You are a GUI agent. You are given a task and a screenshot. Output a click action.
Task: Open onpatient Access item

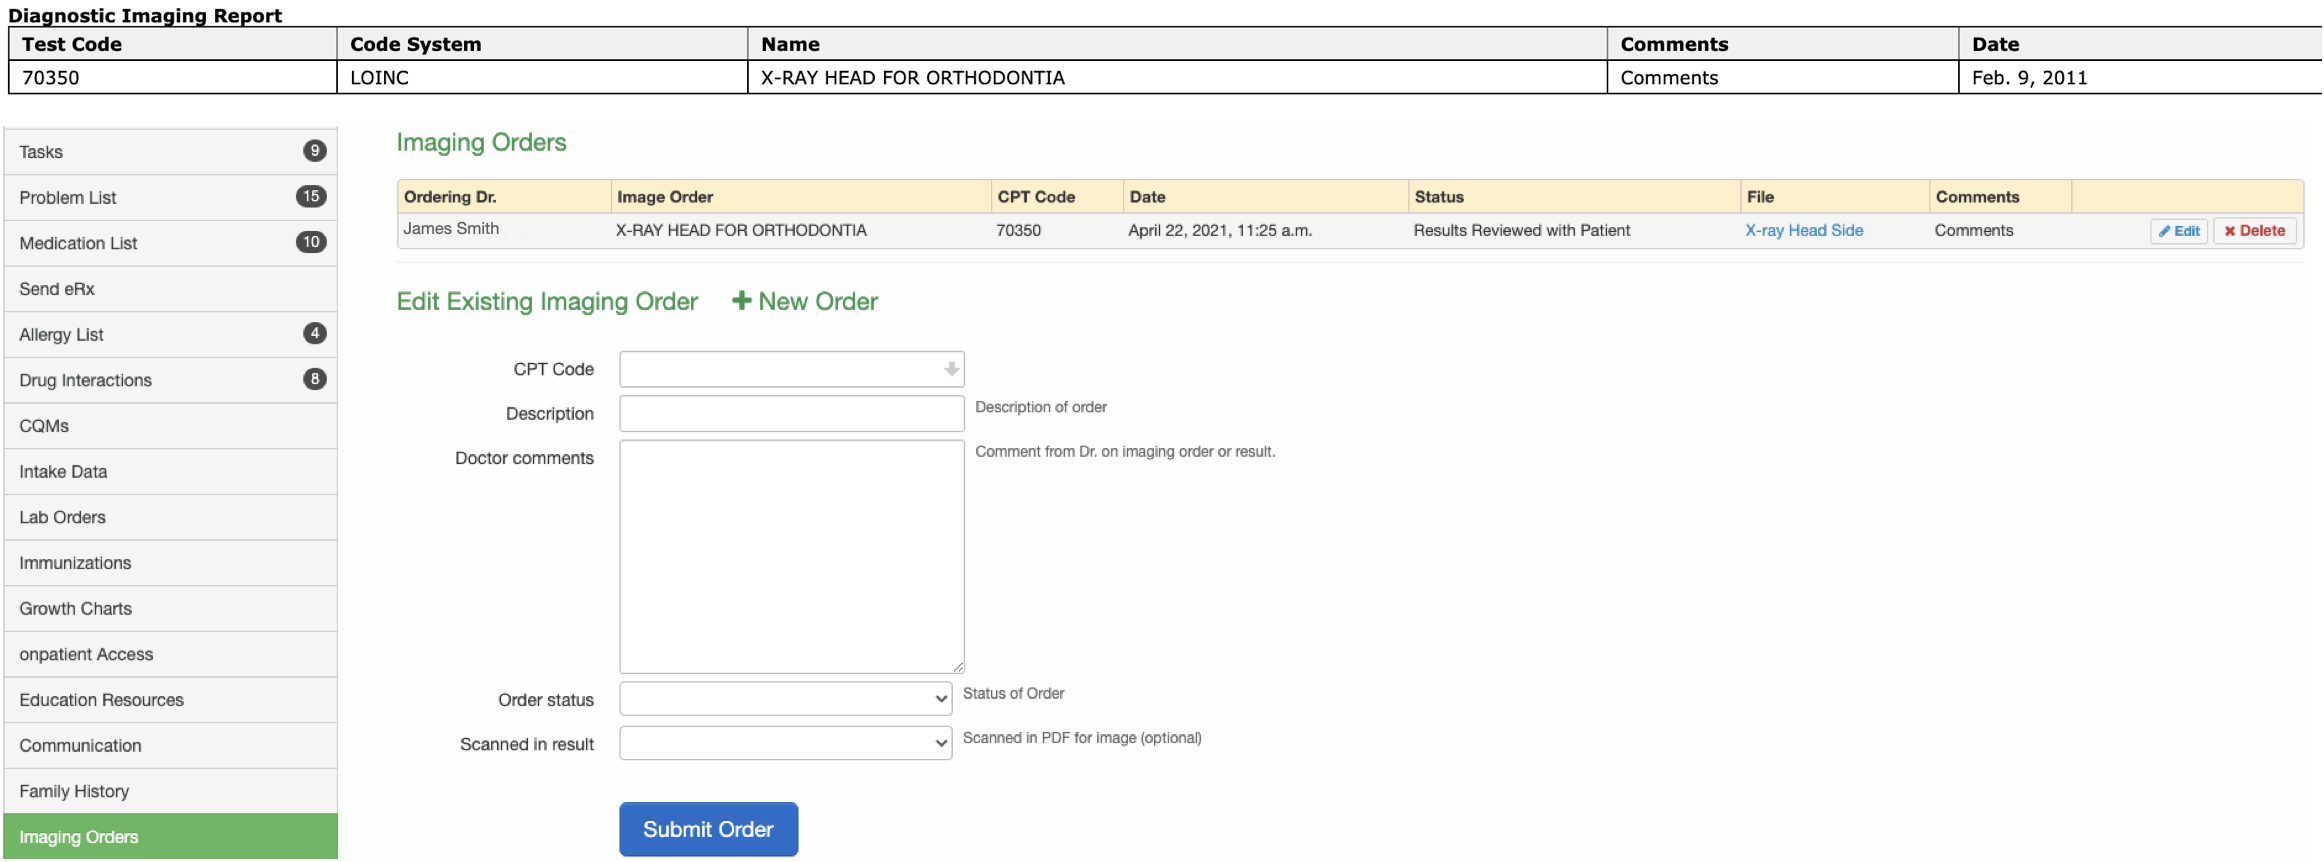(170, 654)
